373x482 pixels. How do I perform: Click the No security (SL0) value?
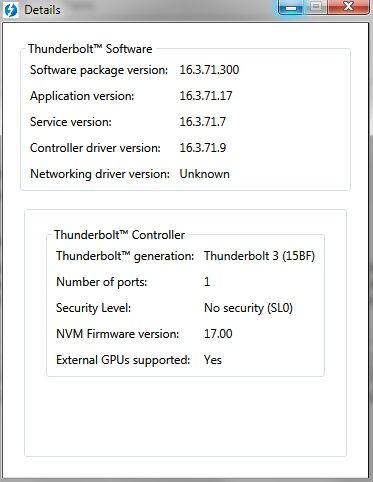pyautogui.click(x=248, y=308)
